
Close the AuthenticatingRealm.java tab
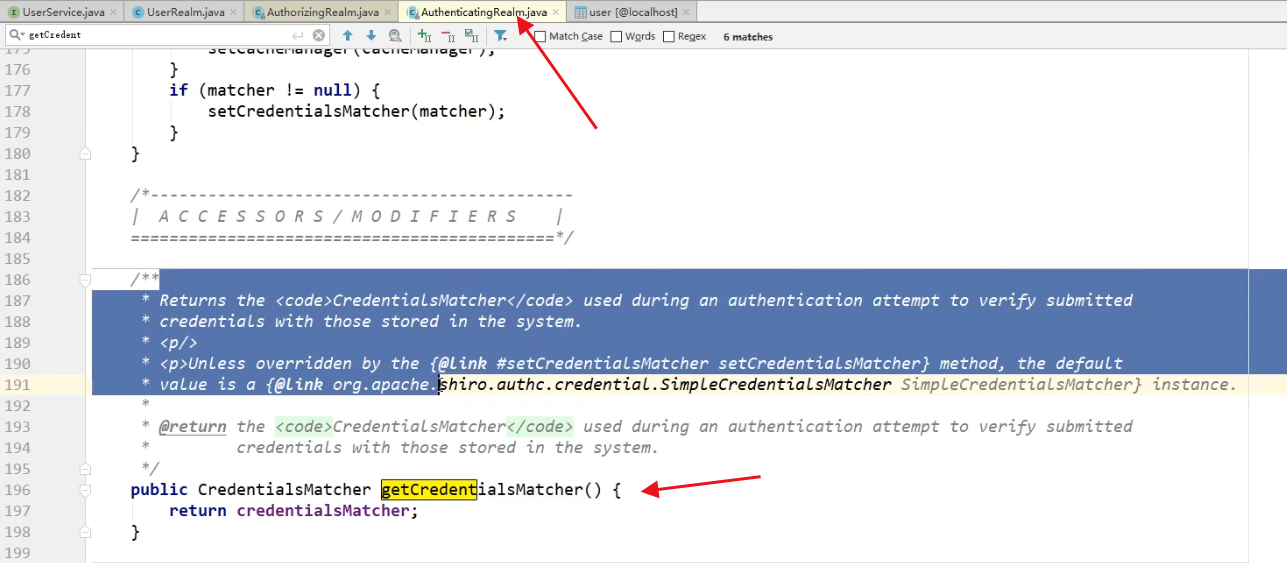(556, 12)
